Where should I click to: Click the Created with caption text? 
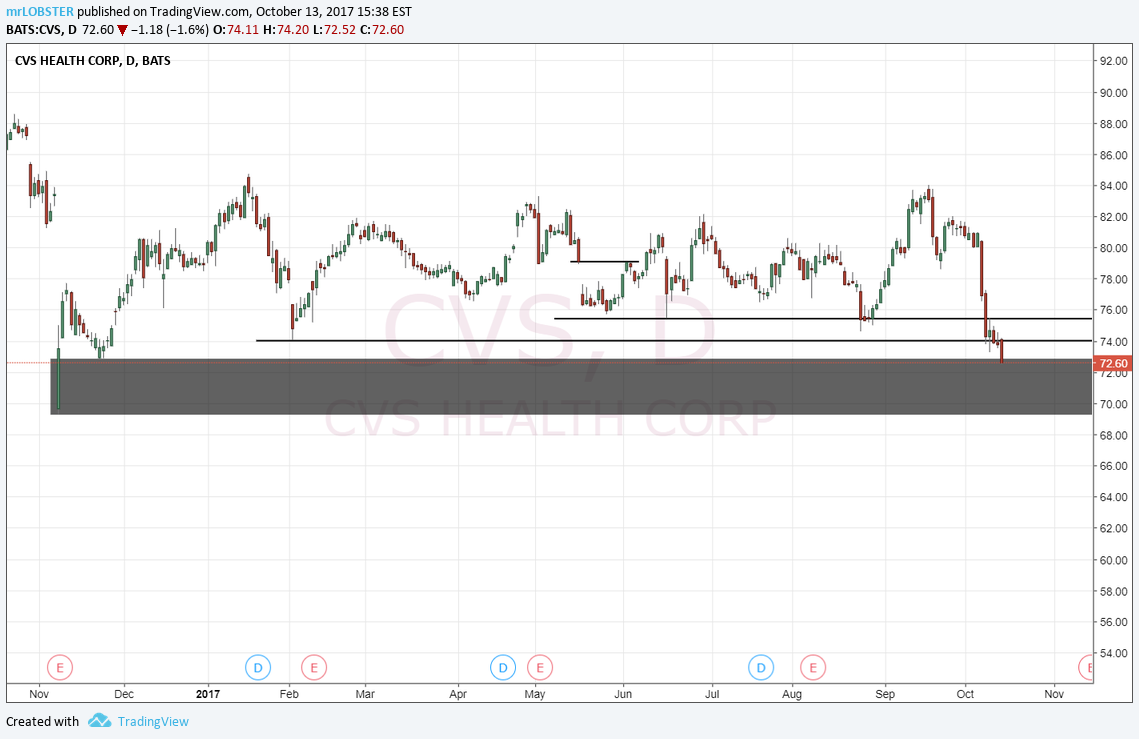click(x=42, y=722)
